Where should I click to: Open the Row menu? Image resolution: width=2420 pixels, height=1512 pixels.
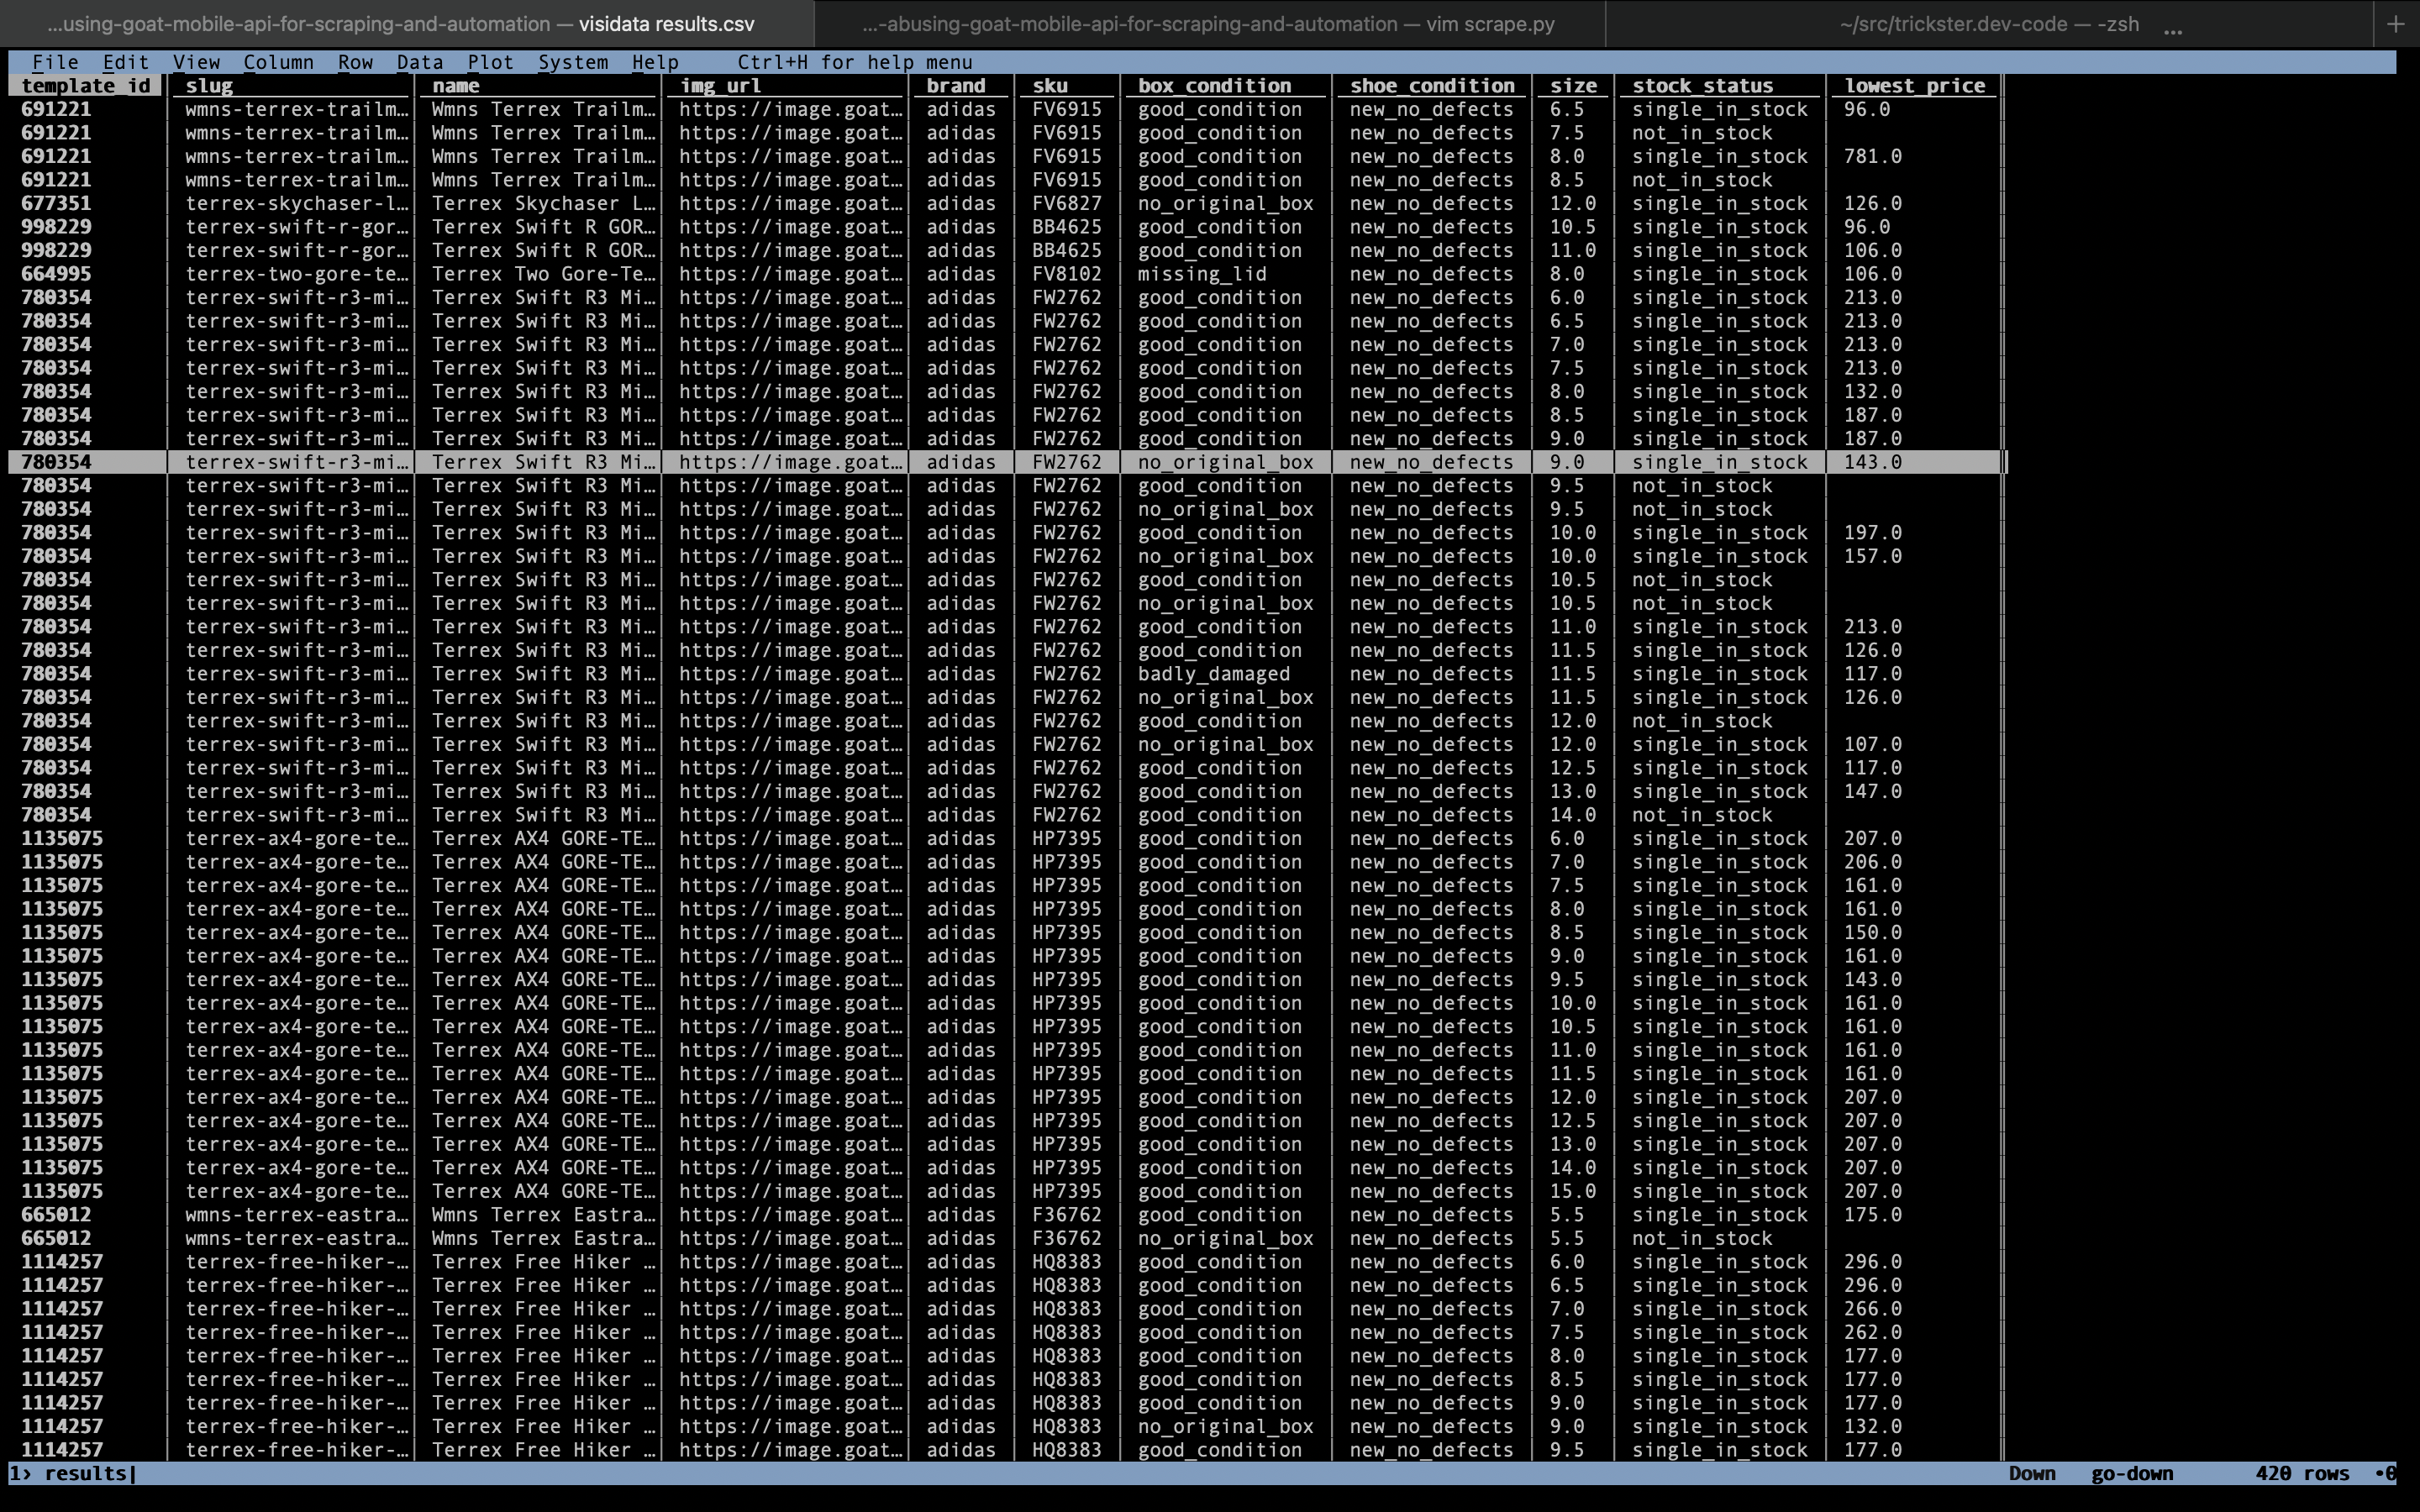355,62
